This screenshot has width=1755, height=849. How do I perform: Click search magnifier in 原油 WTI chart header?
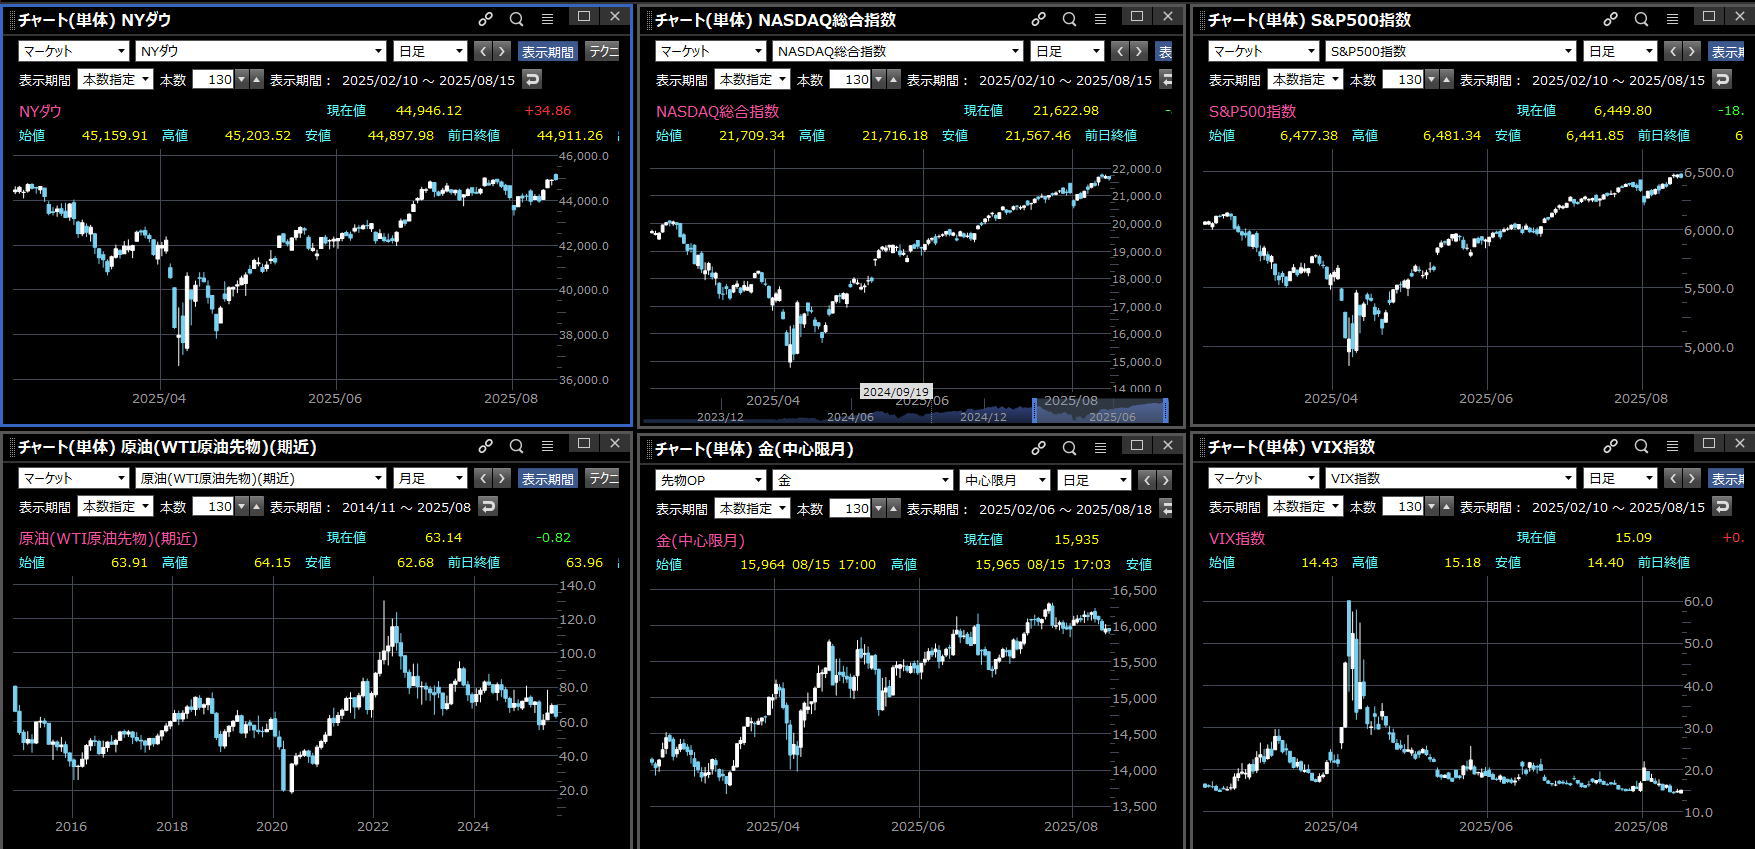click(x=516, y=446)
